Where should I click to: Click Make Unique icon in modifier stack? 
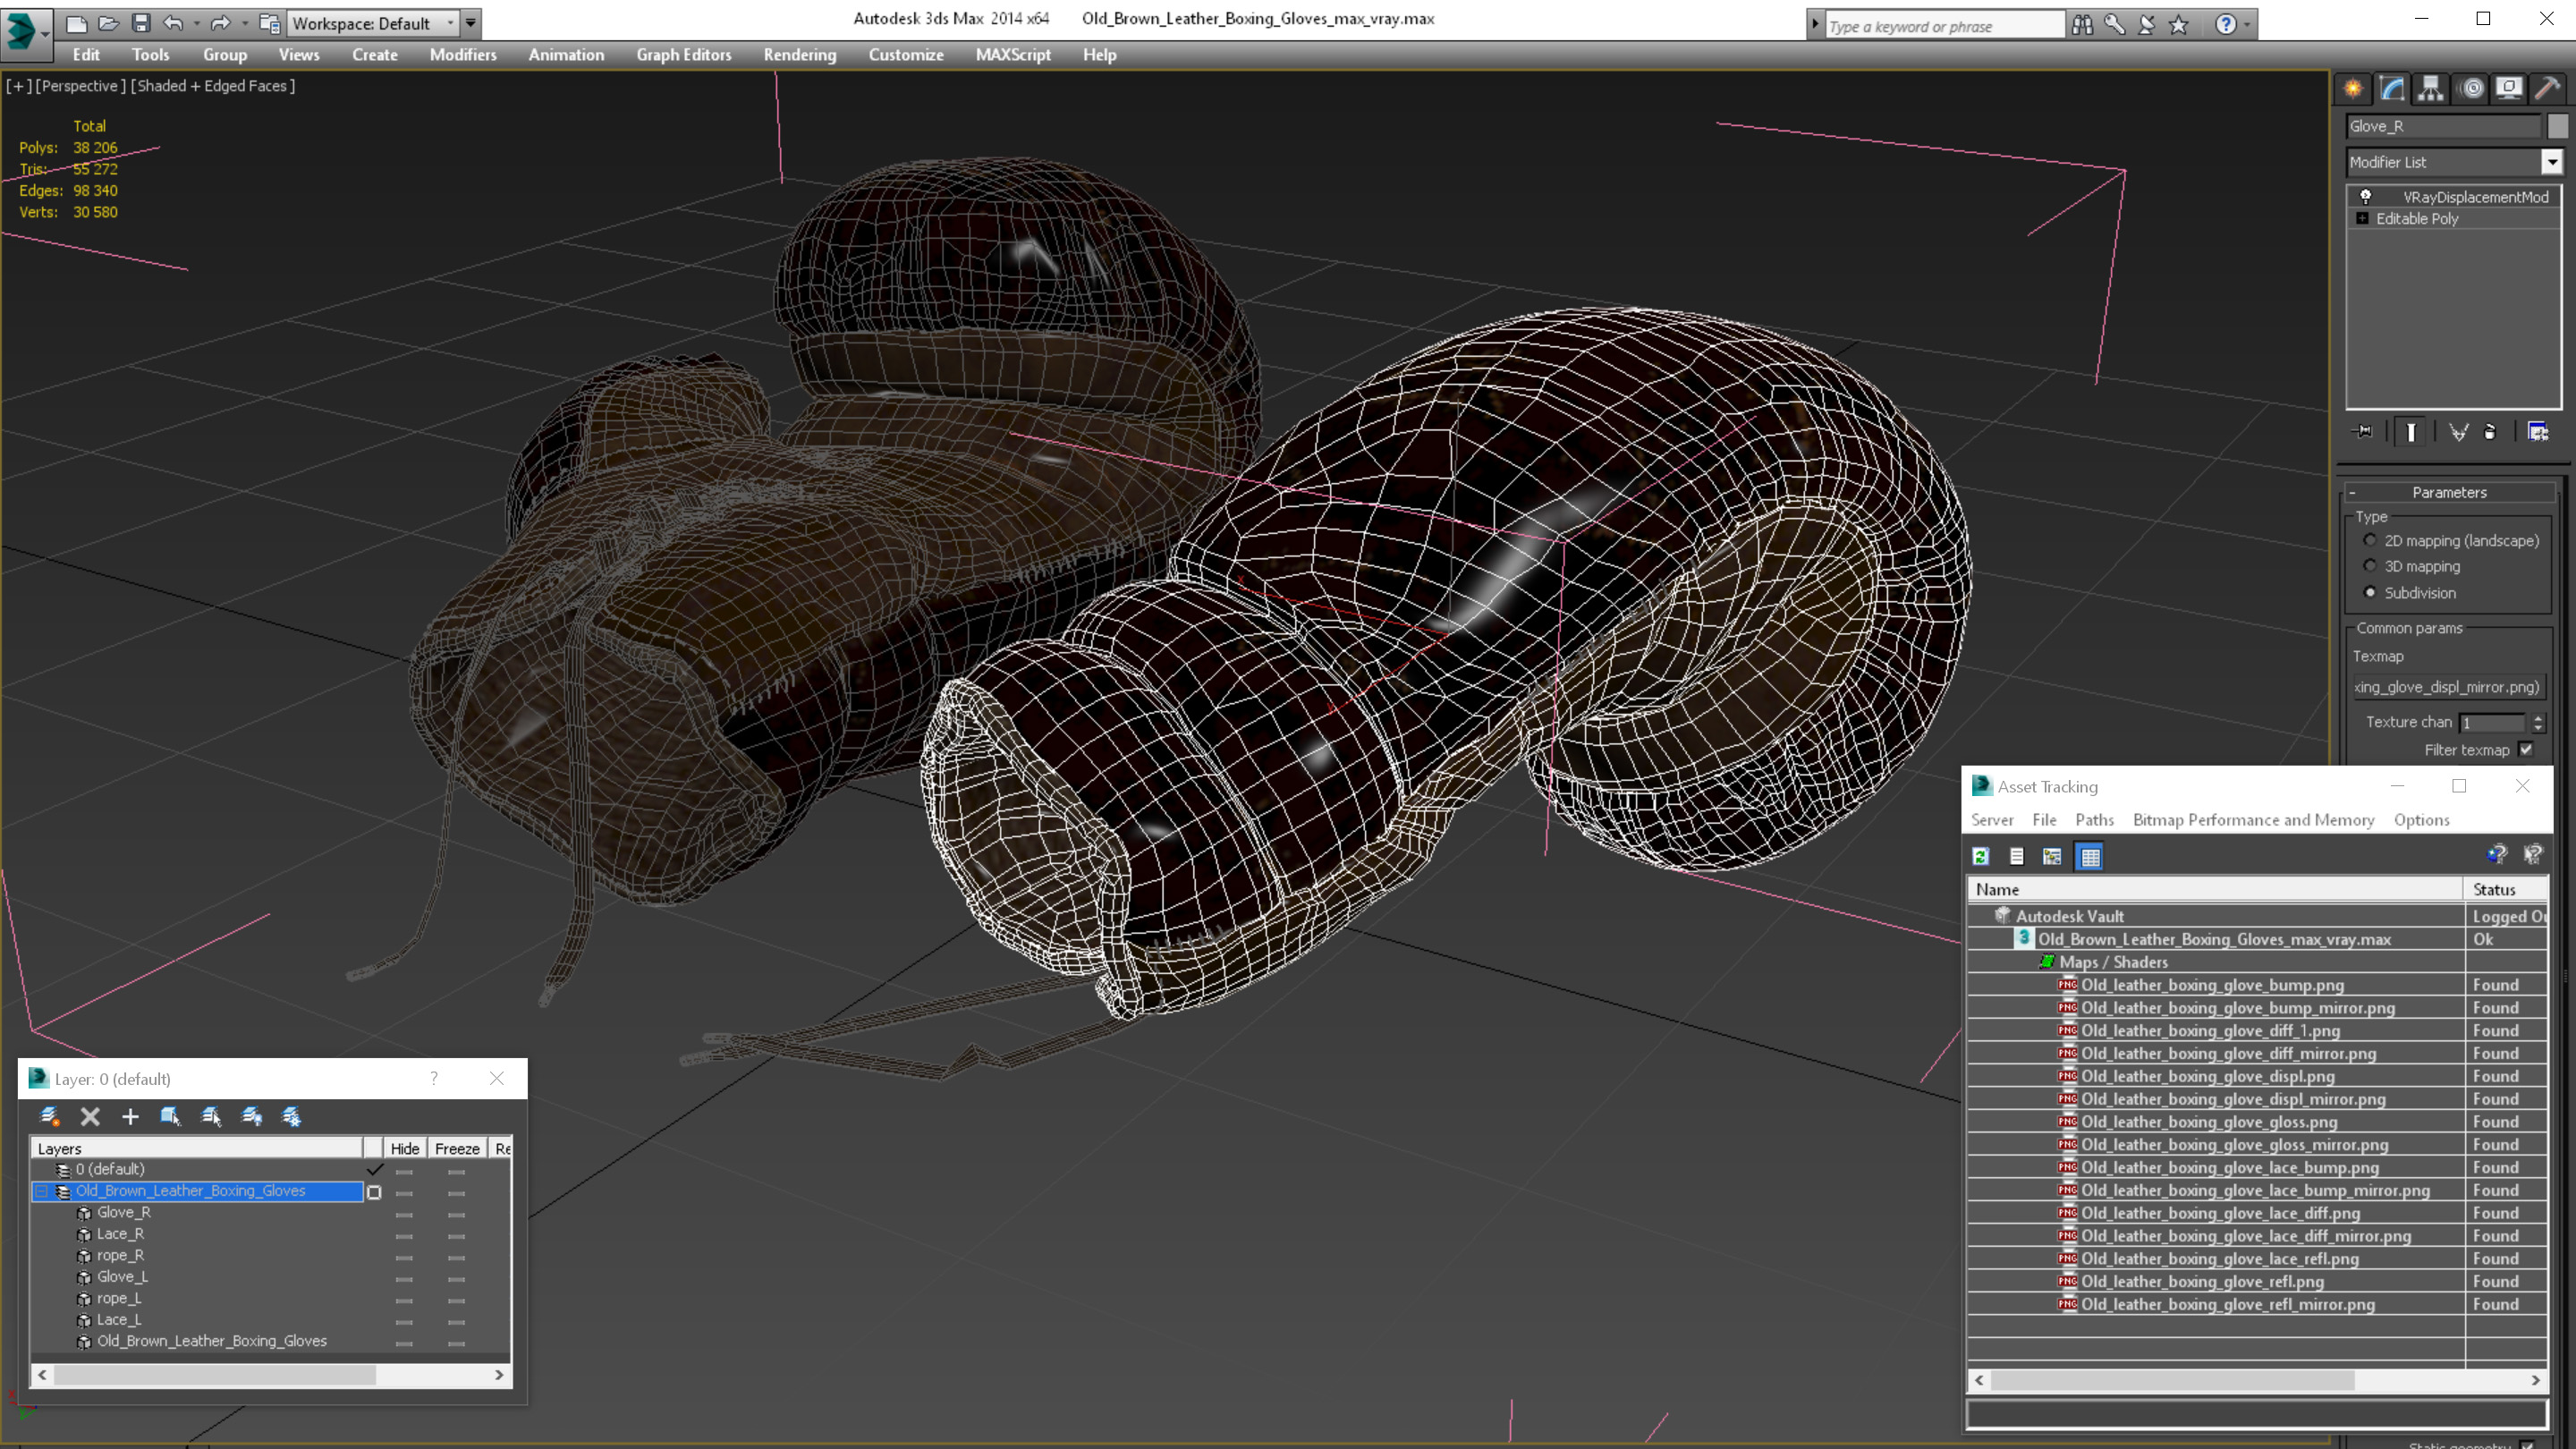click(2458, 432)
